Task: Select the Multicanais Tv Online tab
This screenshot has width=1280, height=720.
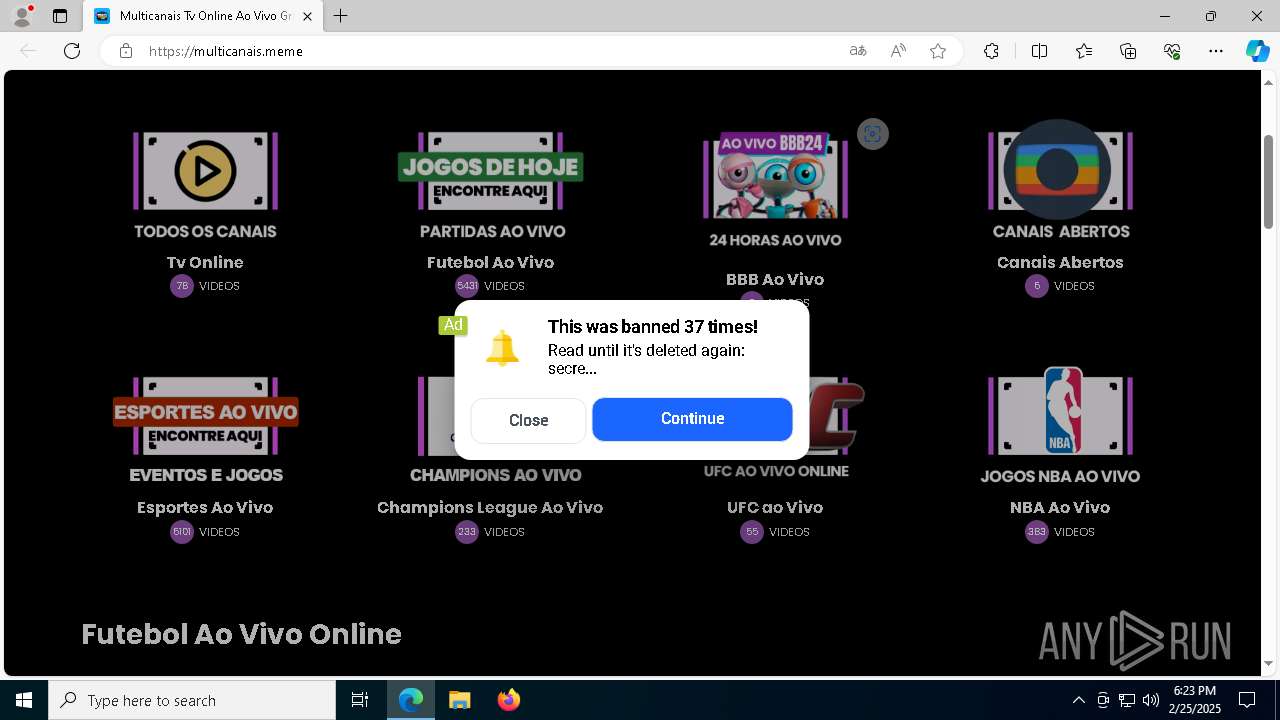Action: pyautogui.click(x=203, y=16)
